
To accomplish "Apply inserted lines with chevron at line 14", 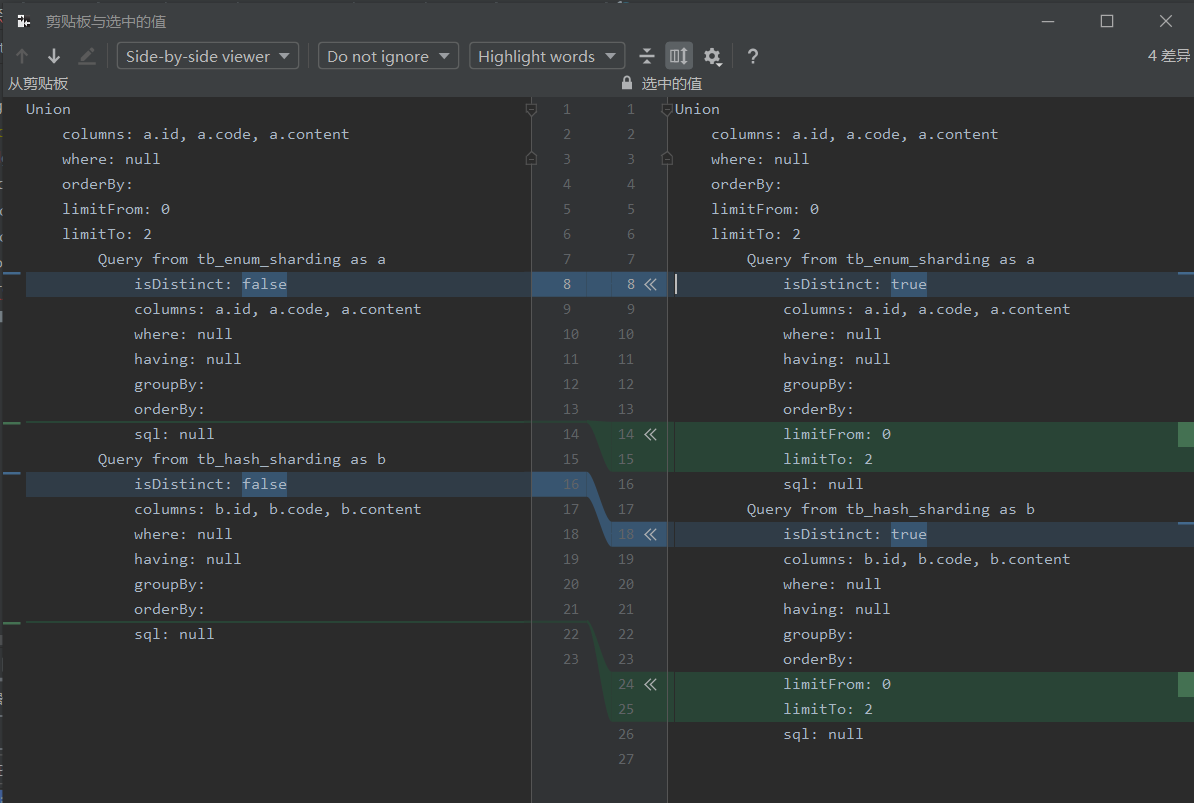I will click(650, 434).
